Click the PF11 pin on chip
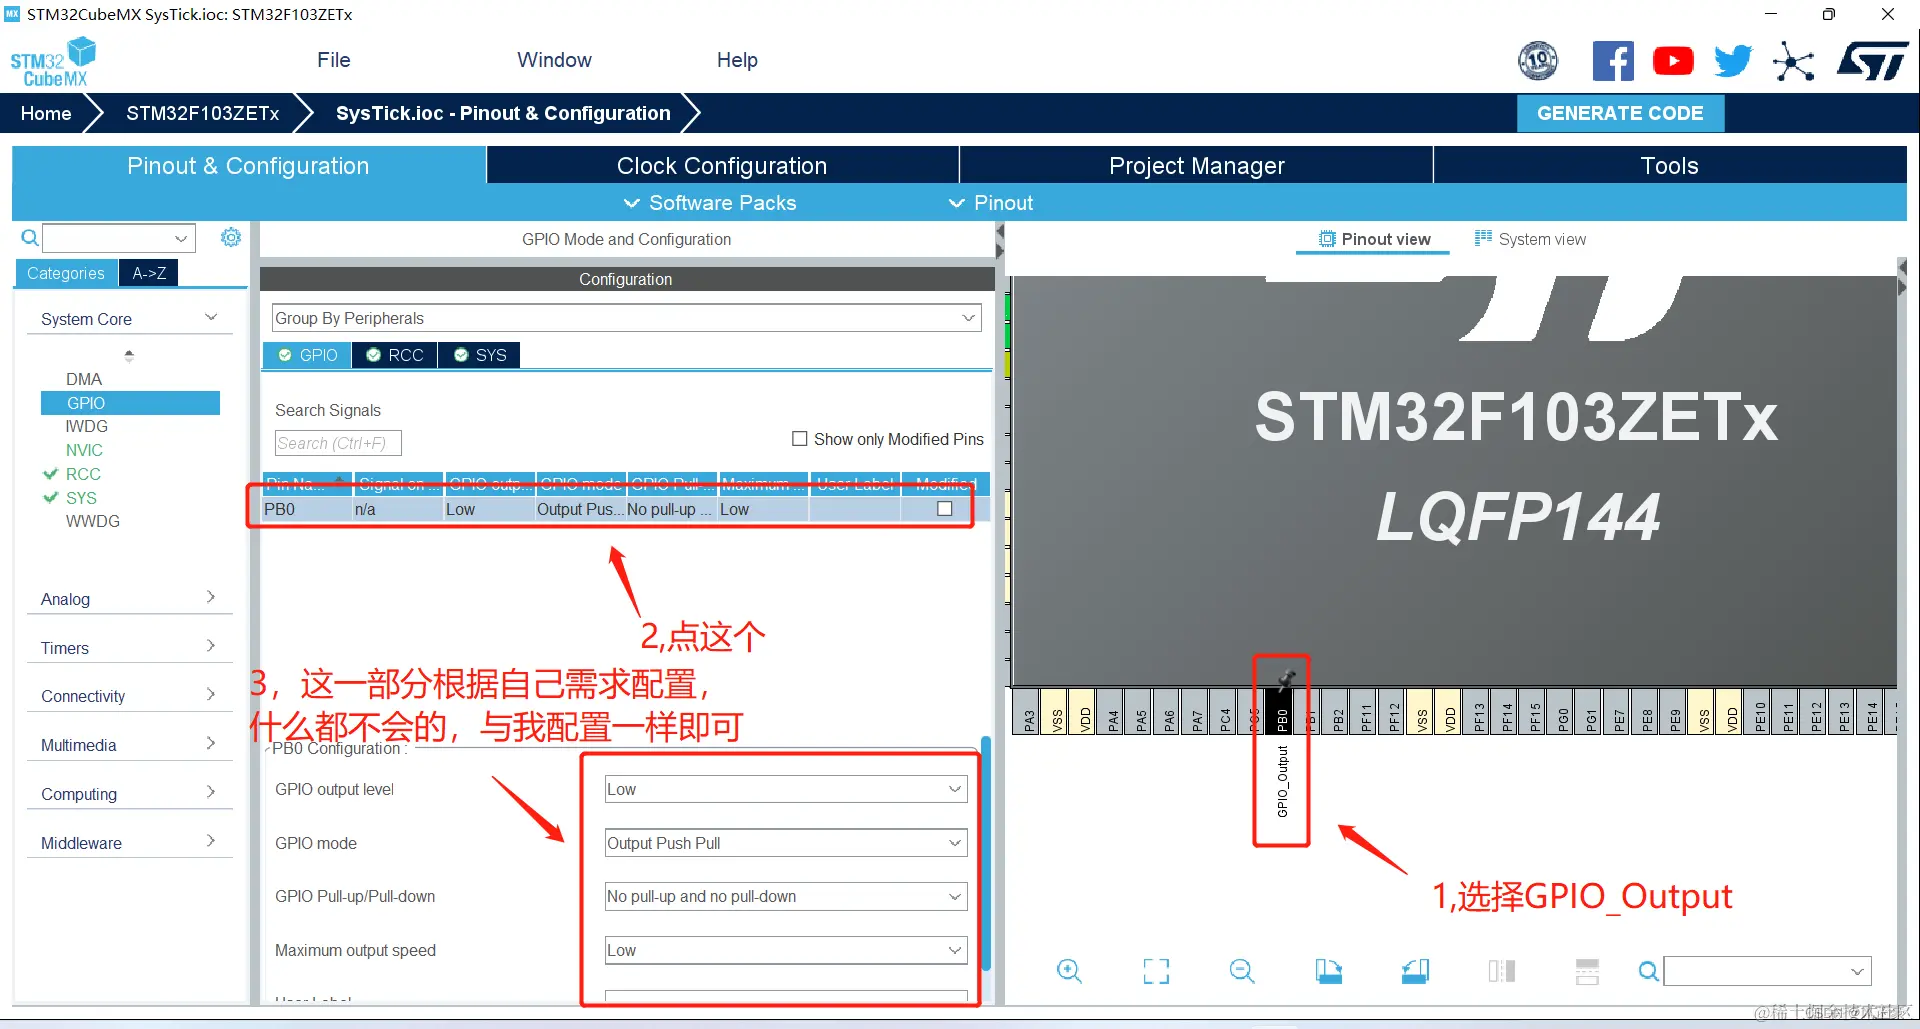The height and width of the screenshot is (1029, 1920). click(x=1366, y=711)
